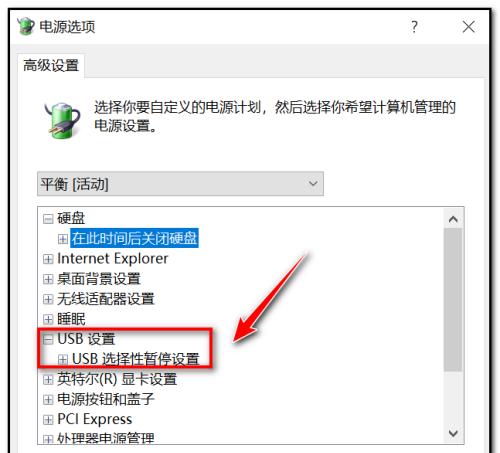Expand the 睡眠 settings node
Screen dimensions: 500x453
click(48, 319)
